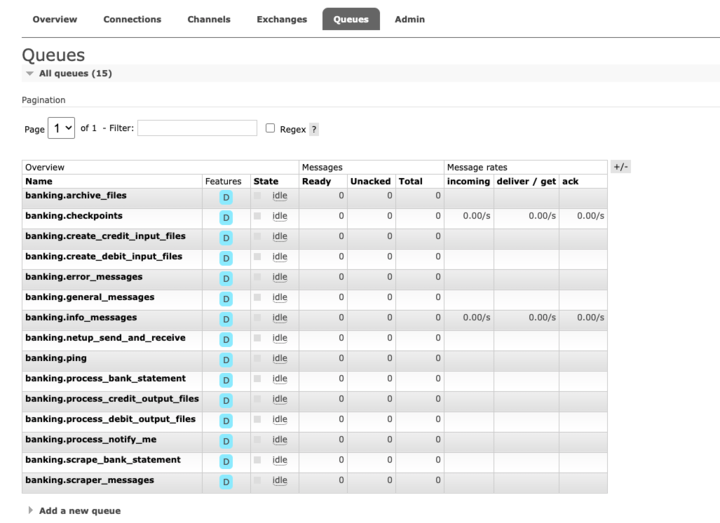
Task: Click the state indicator square for banking.scraper_messages
Action: tap(257, 480)
